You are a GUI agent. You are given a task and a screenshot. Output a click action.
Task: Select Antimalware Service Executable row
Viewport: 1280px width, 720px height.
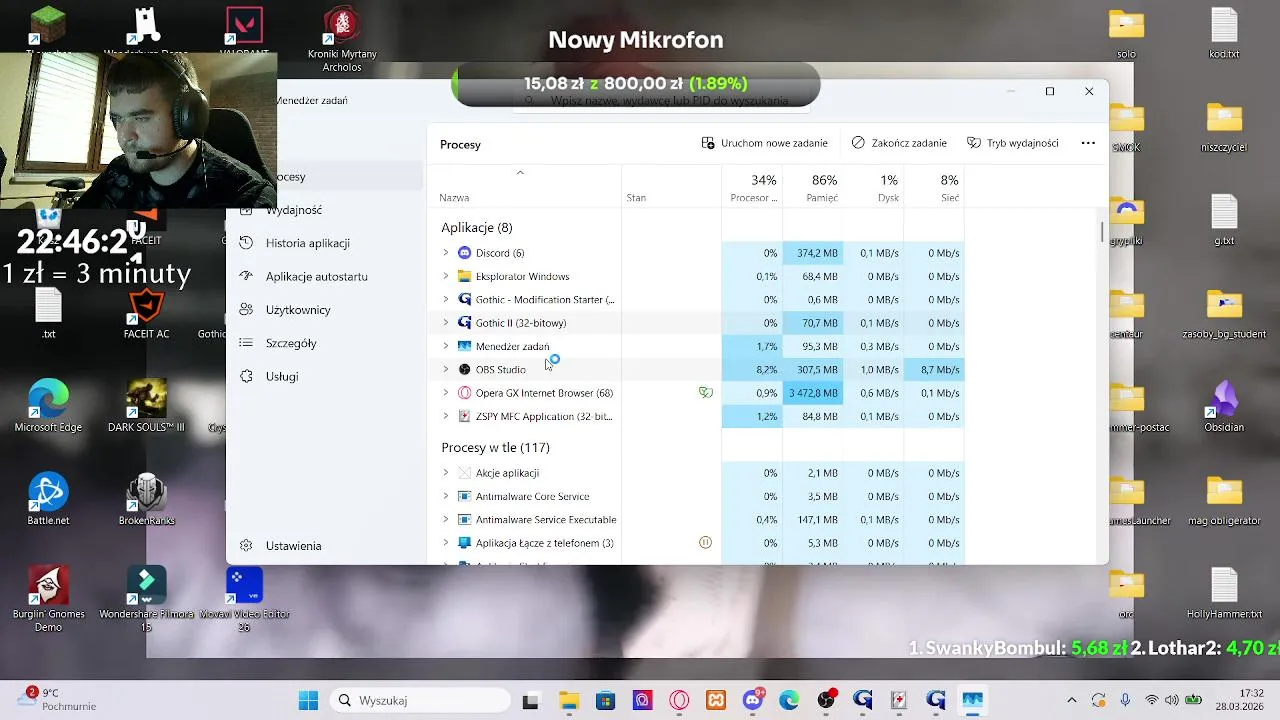click(698, 520)
